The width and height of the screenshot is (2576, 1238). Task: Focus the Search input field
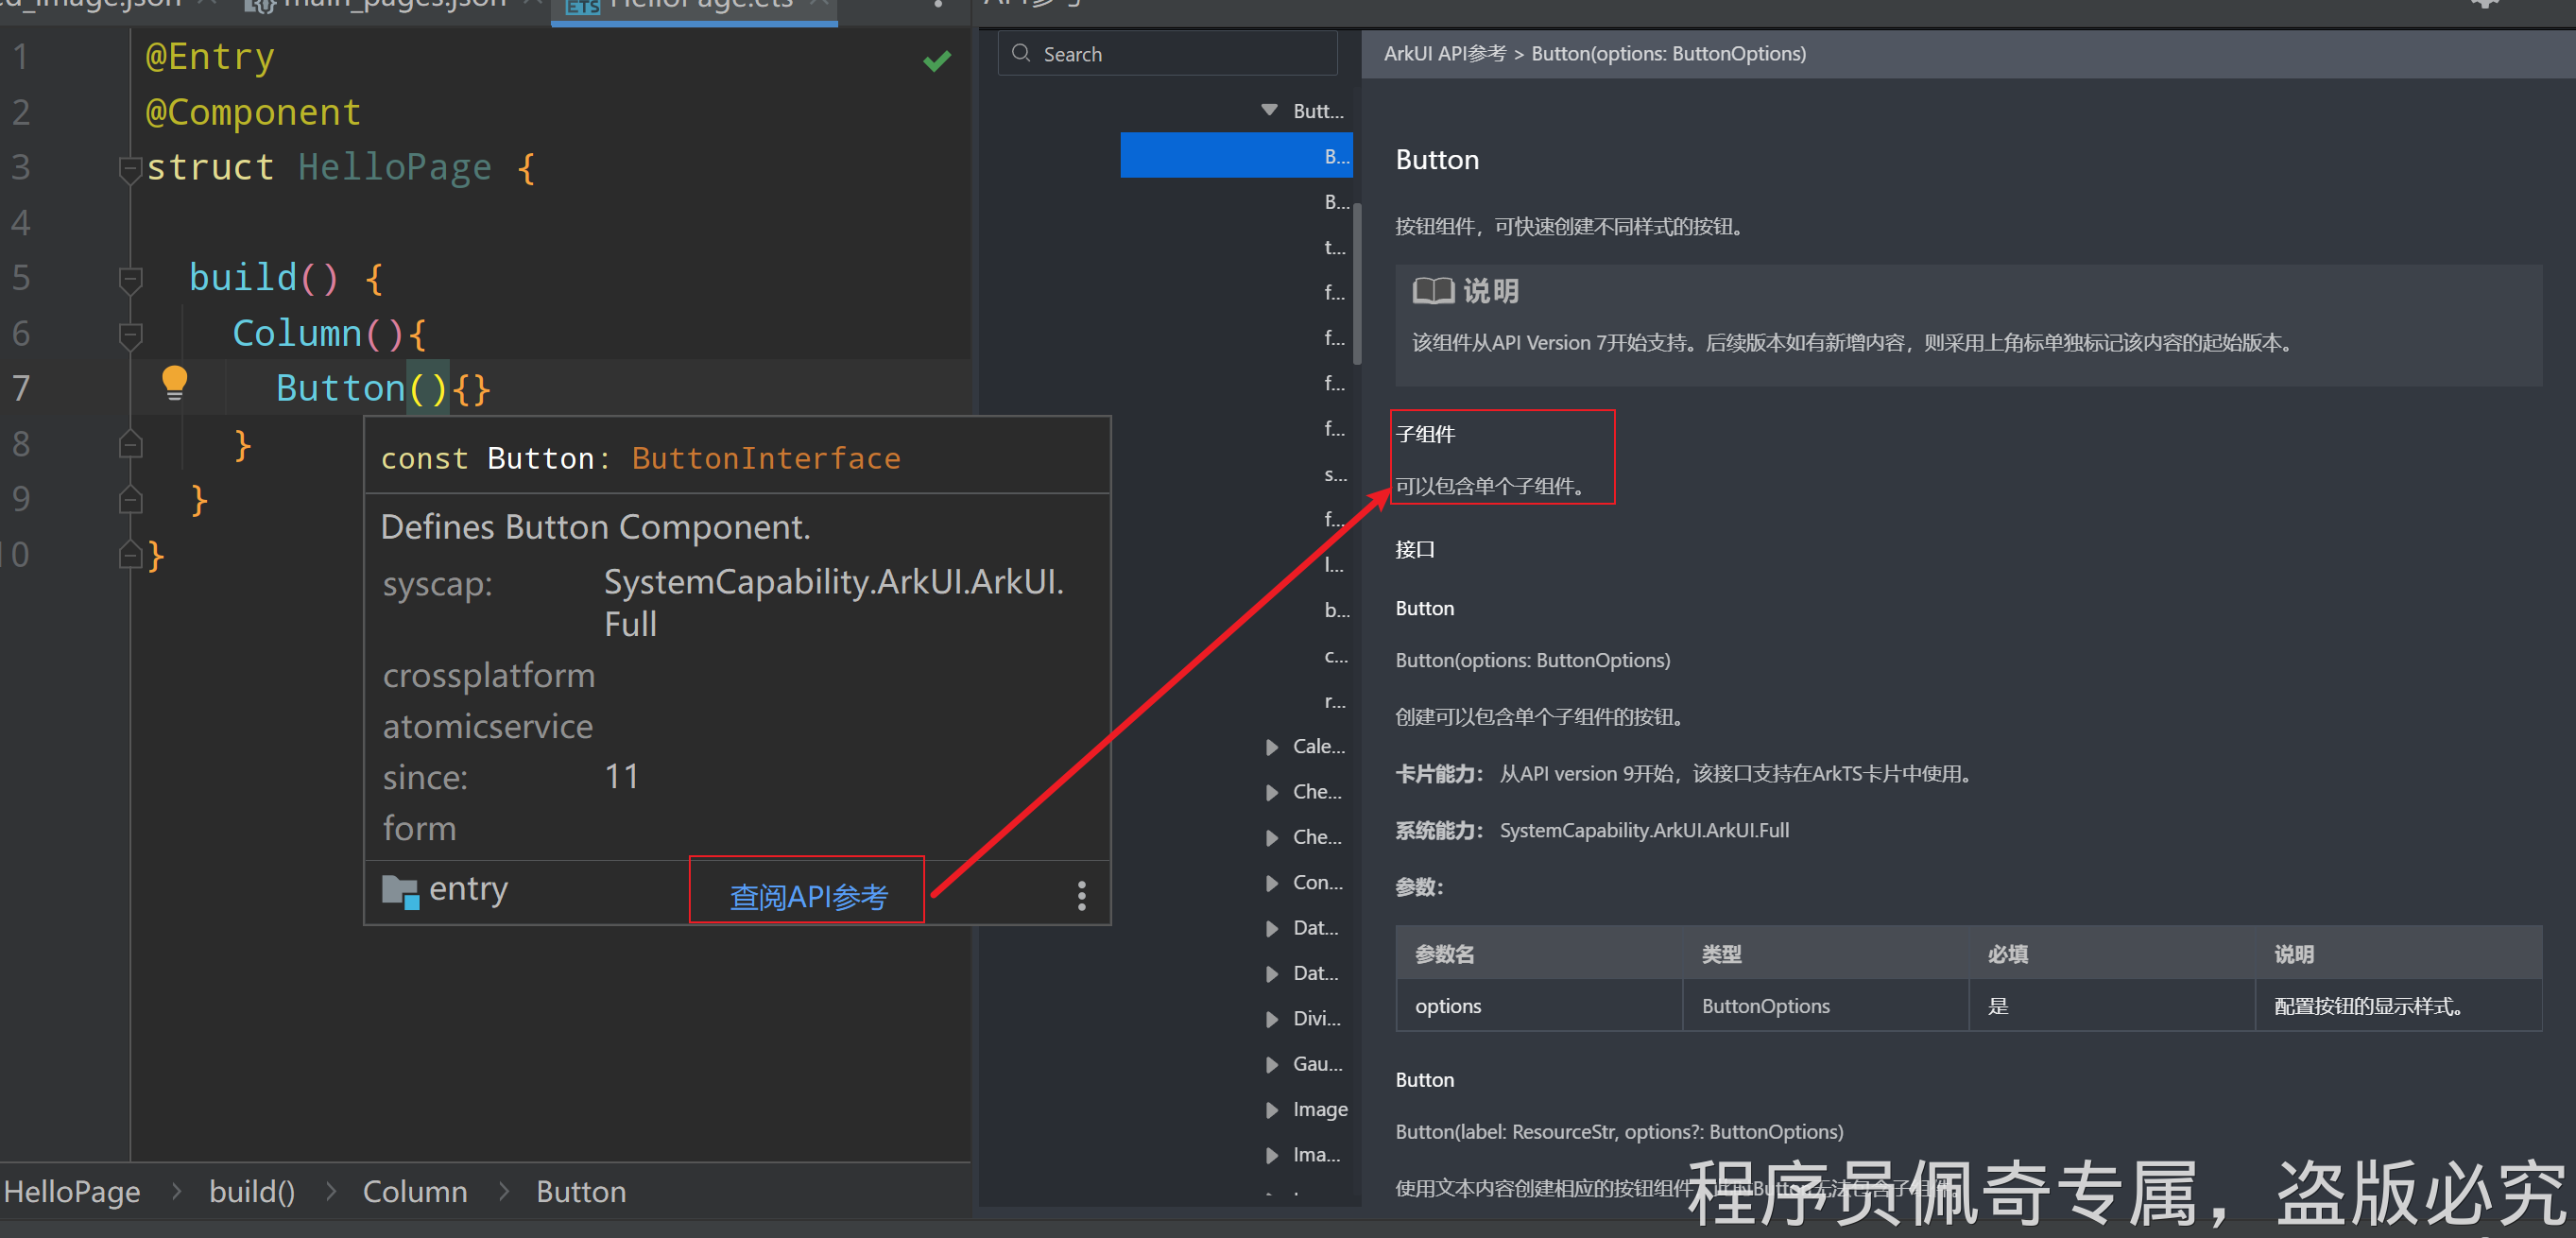[x=1180, y=54]
